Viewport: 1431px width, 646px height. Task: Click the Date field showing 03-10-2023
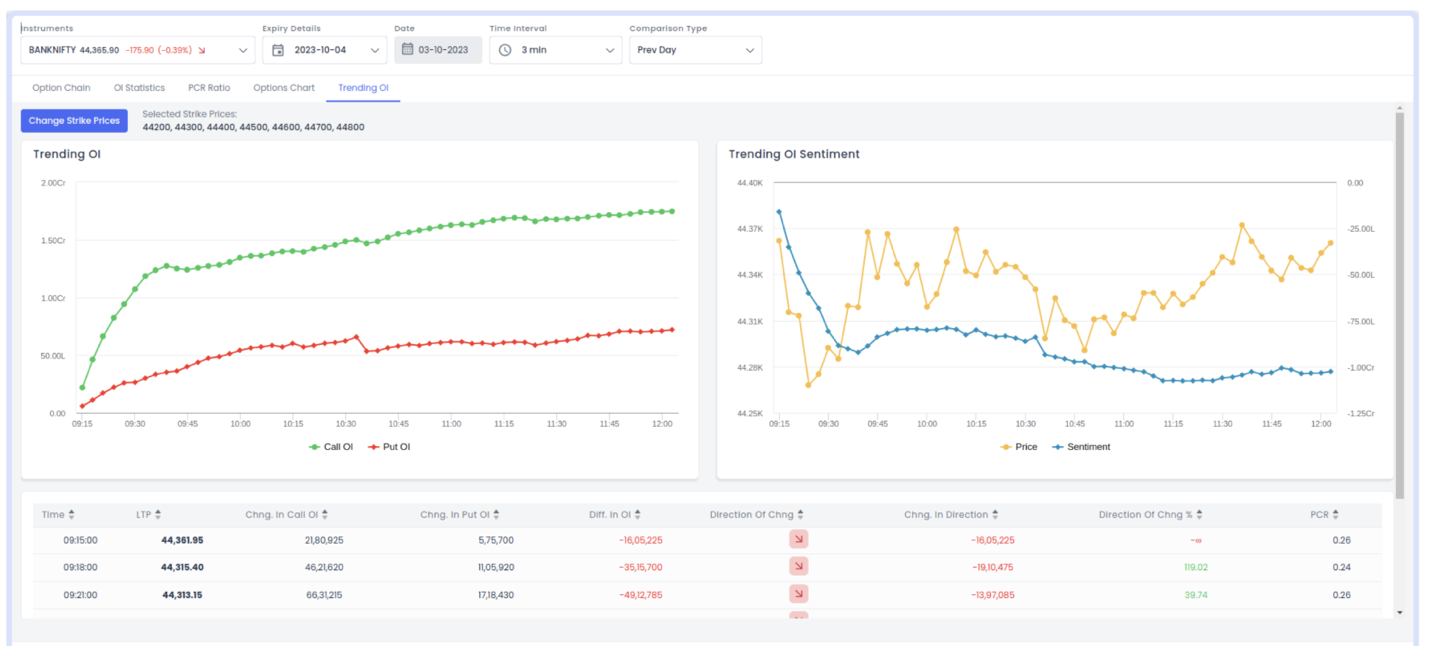[x=438, y=50]
